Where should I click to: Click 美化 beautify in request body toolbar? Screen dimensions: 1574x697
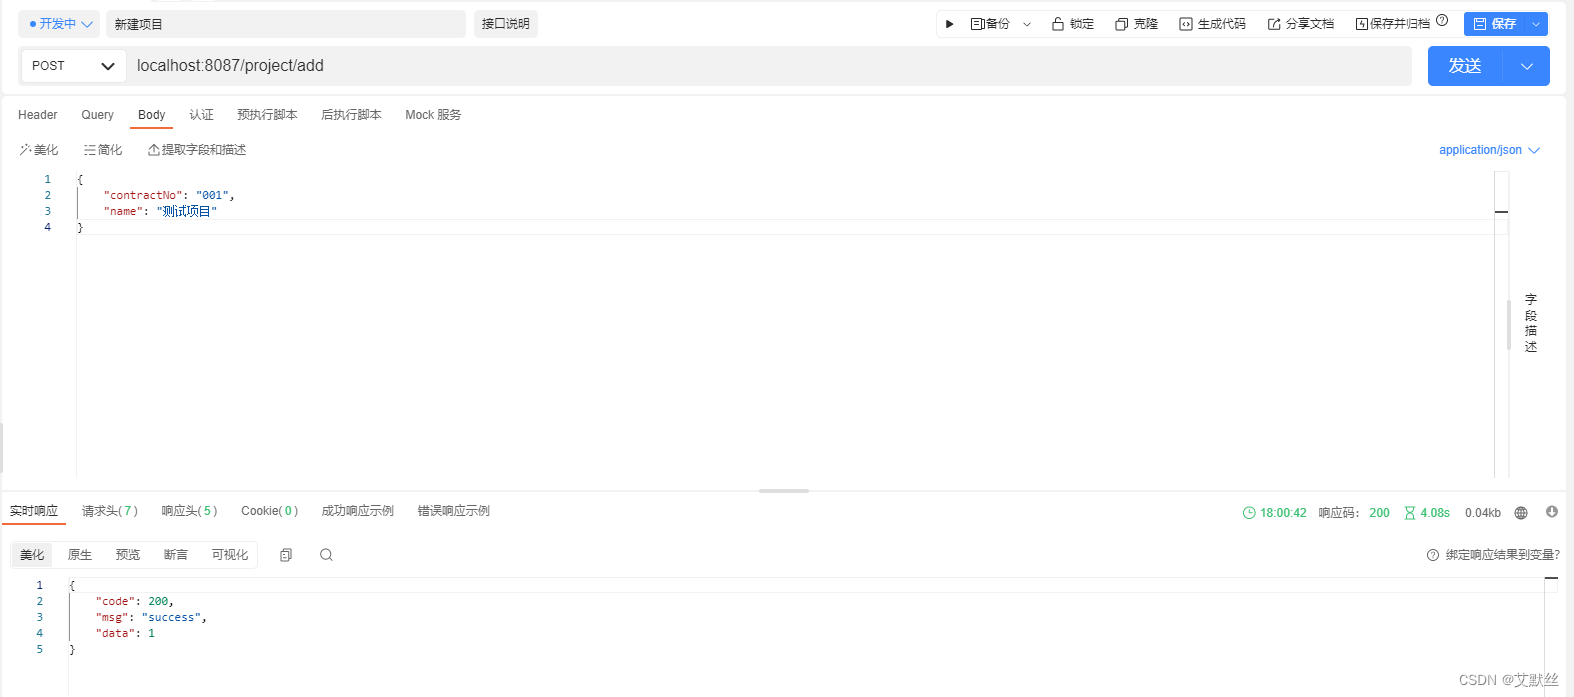pos(39,150)
